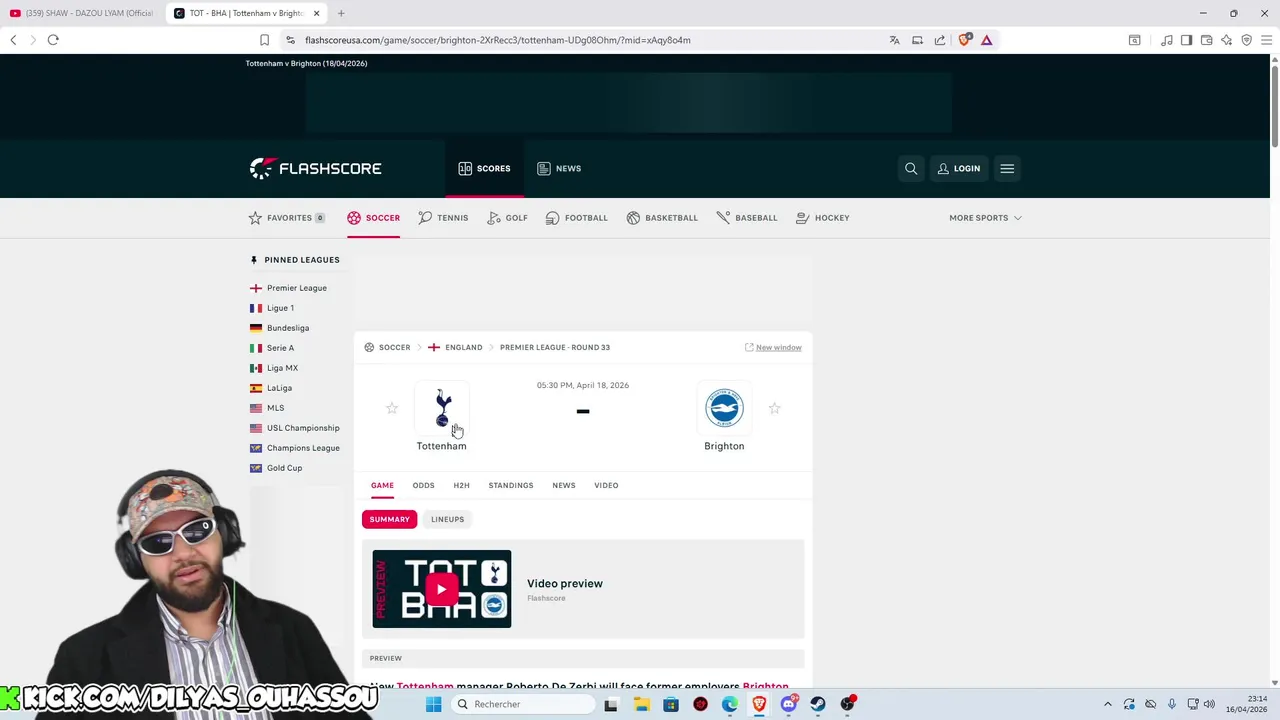Select the Hockey sport tab
This screenshot has width=1280, height=720.
click(823, 218)
